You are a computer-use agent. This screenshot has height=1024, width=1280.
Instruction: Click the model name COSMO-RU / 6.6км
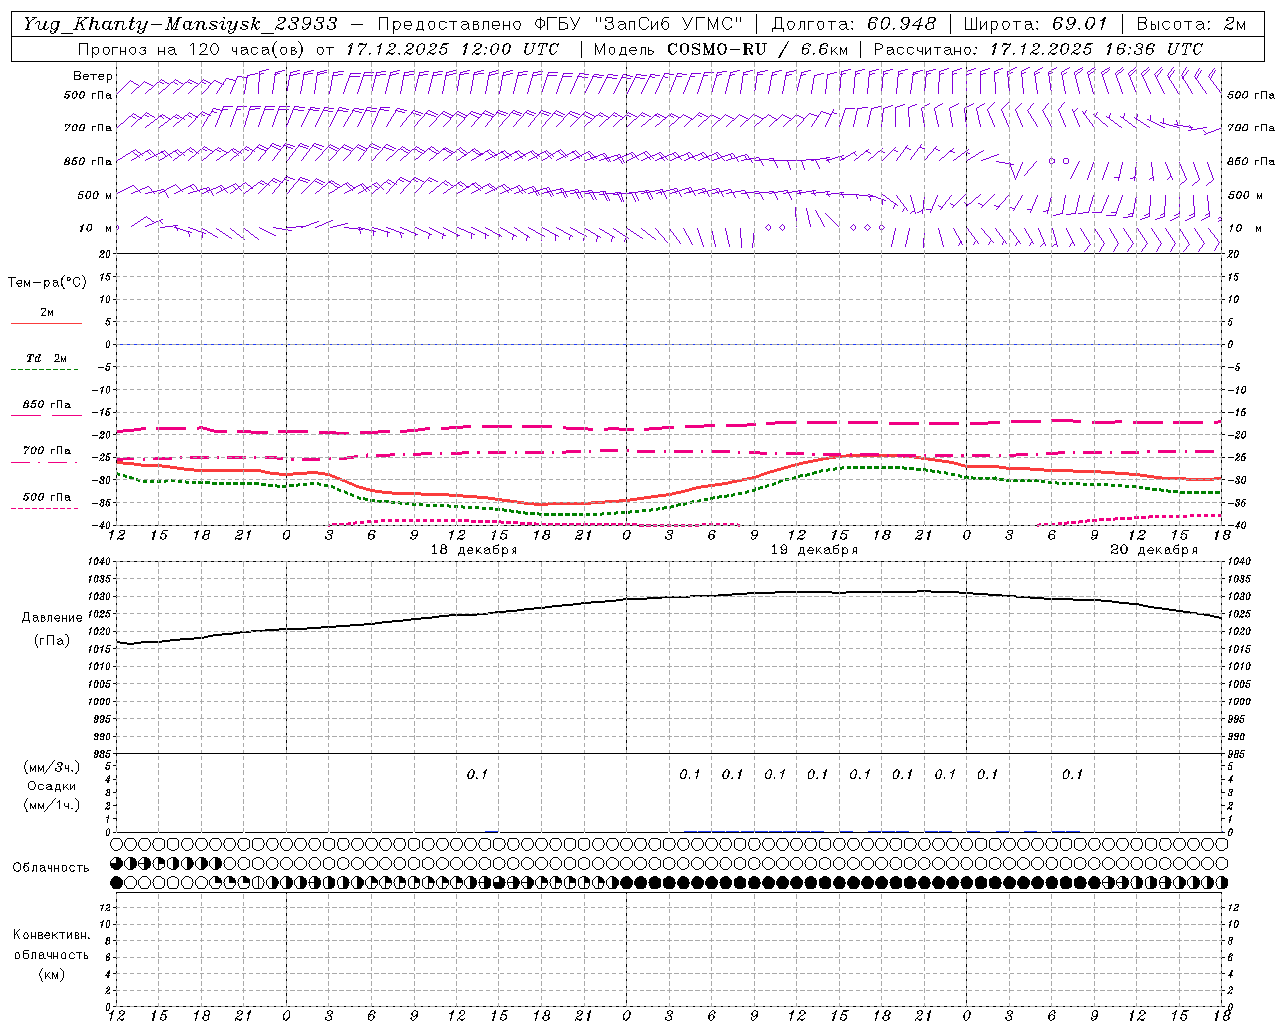pyautogui.click(x=758, y=49)
